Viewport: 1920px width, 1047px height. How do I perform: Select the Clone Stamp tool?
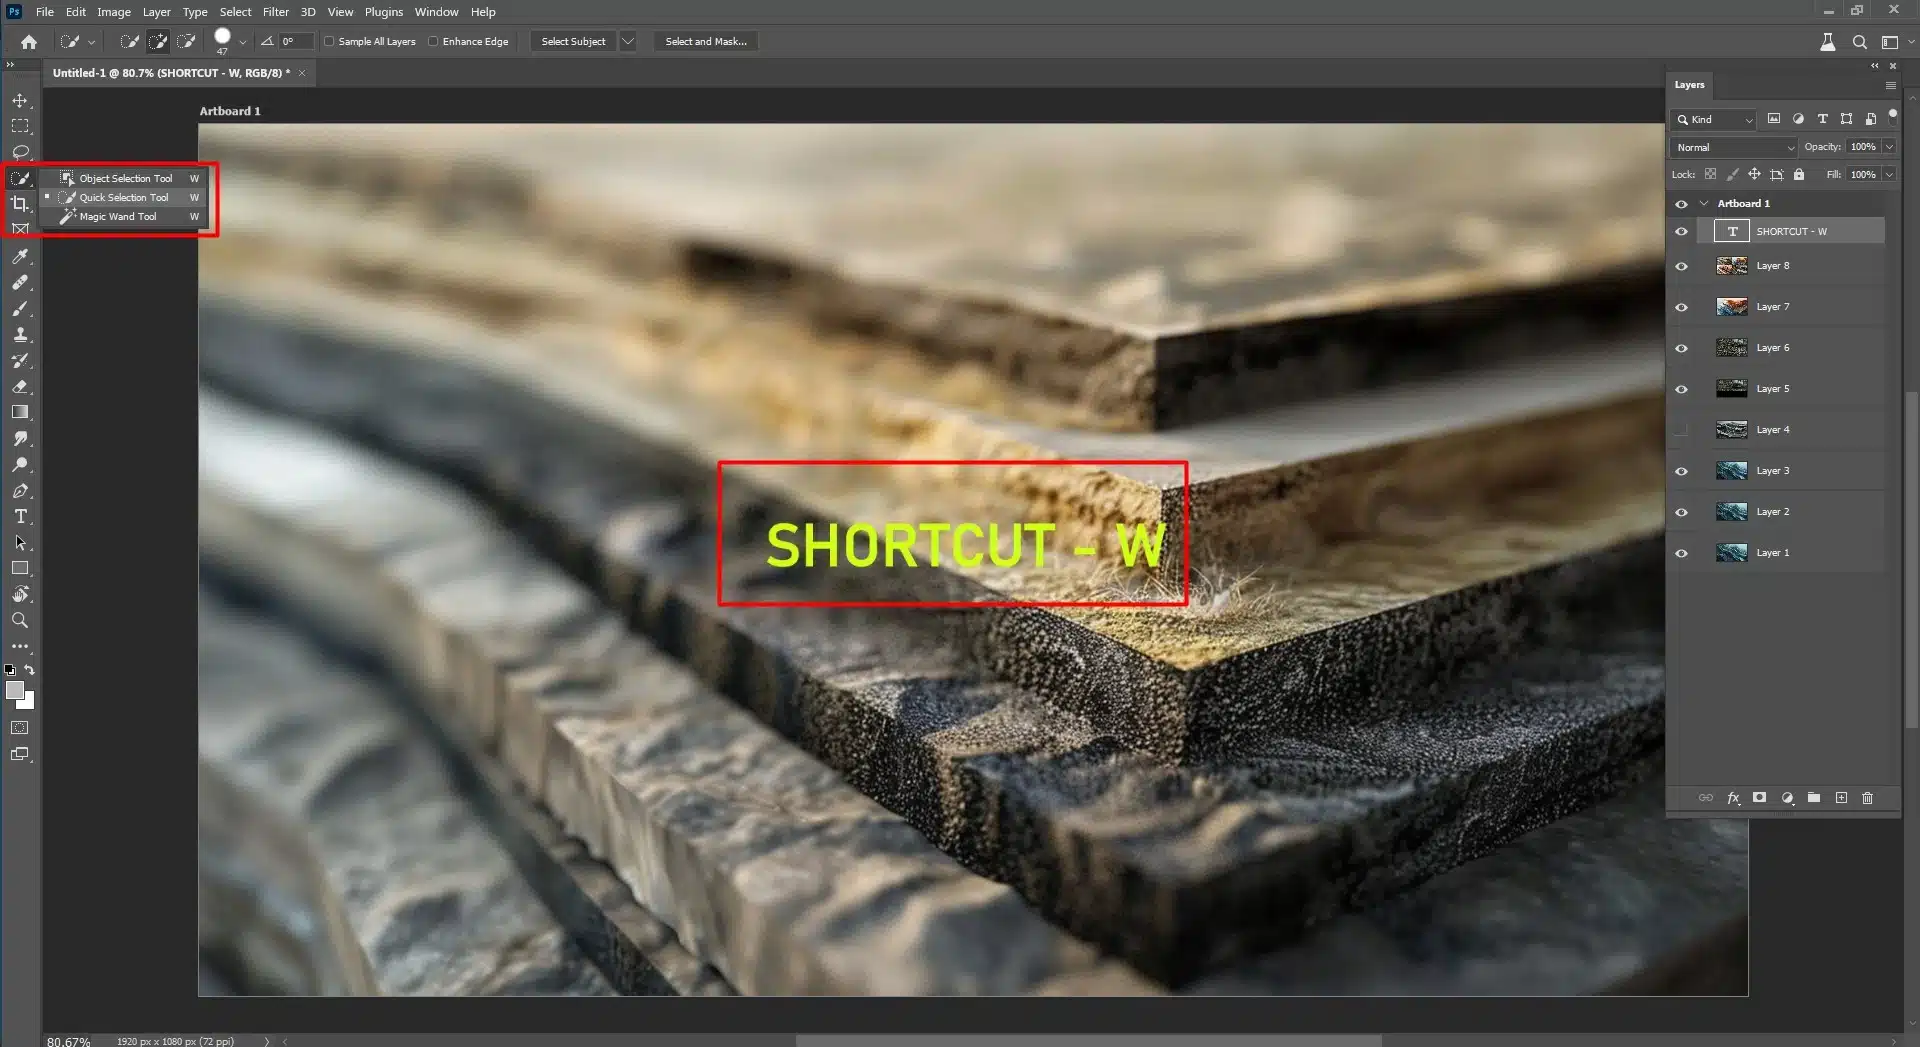point(20,335)
